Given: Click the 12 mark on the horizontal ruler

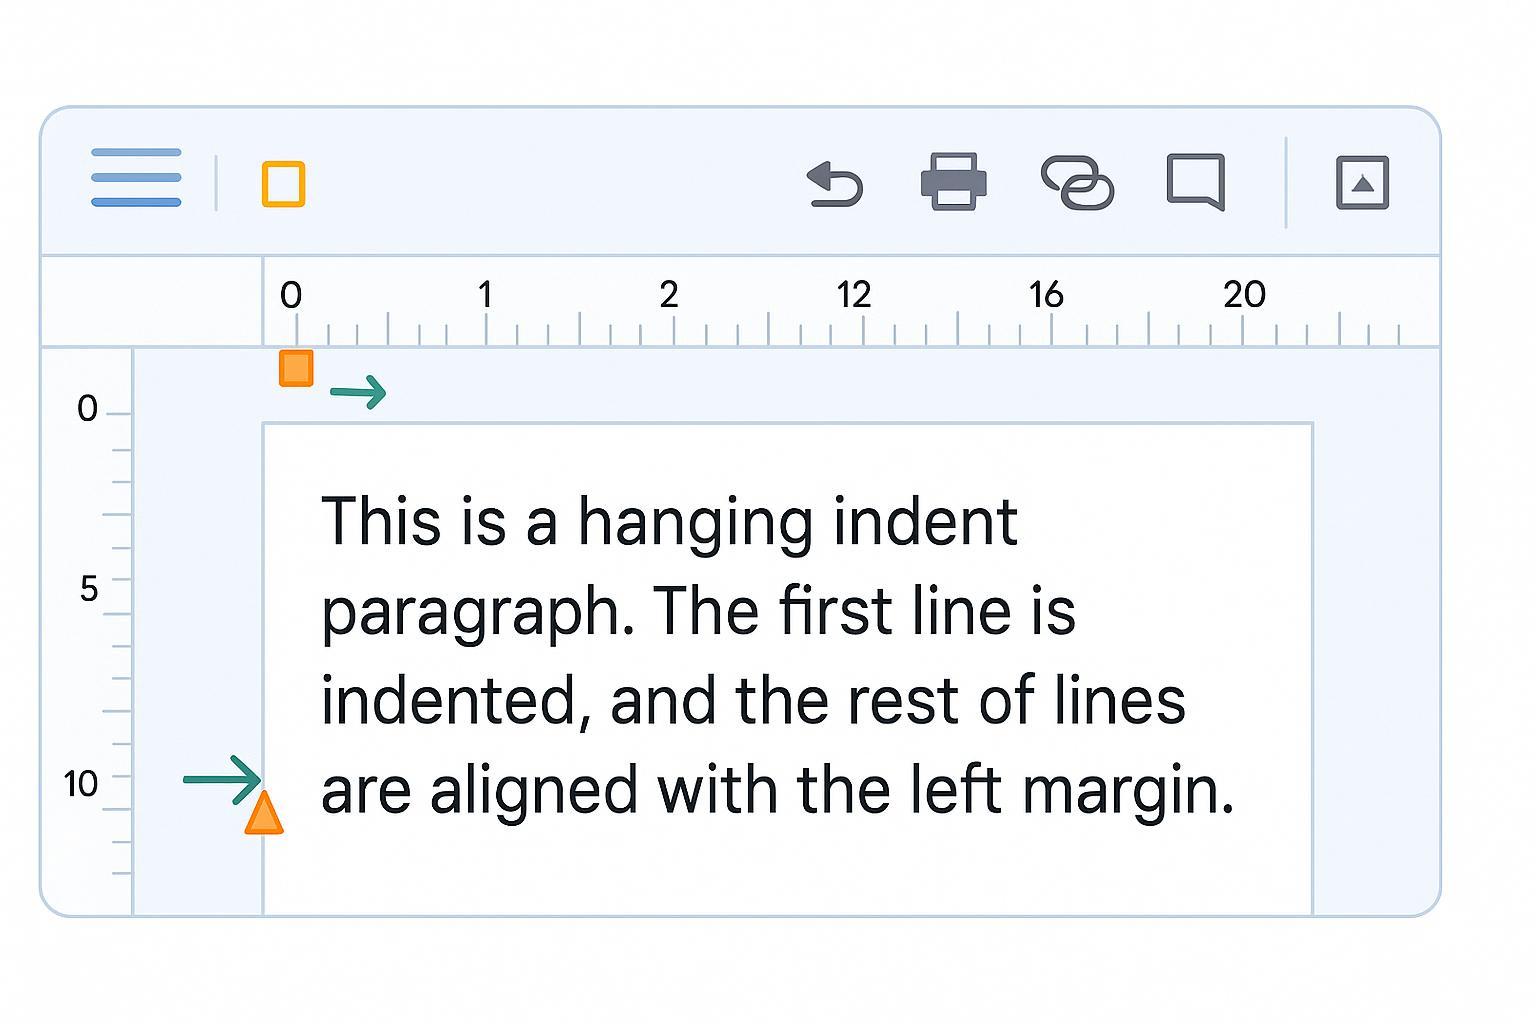Looking at the screenshot, I should click(x=853, y=295).
